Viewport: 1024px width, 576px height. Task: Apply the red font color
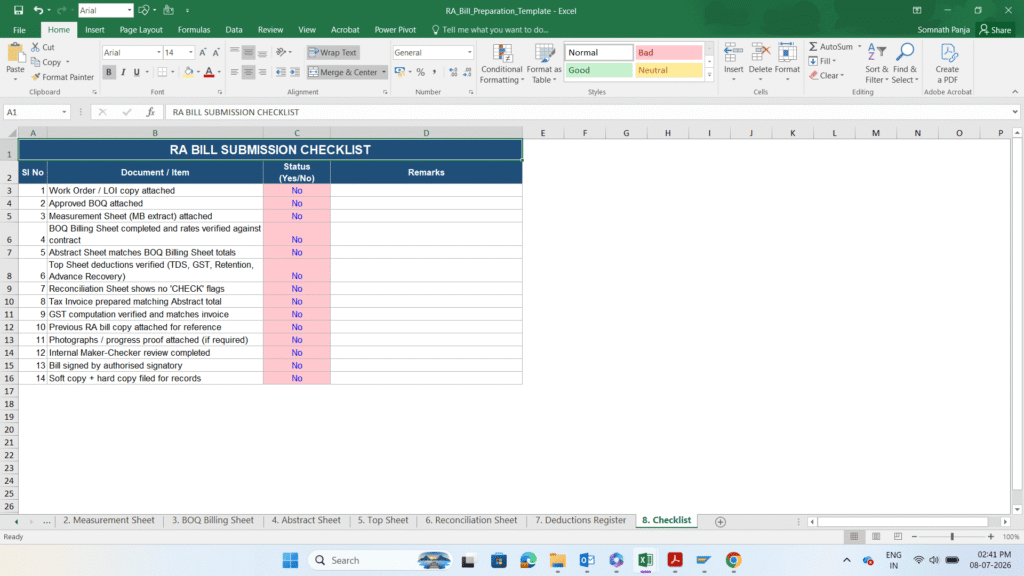coord(209,72)
